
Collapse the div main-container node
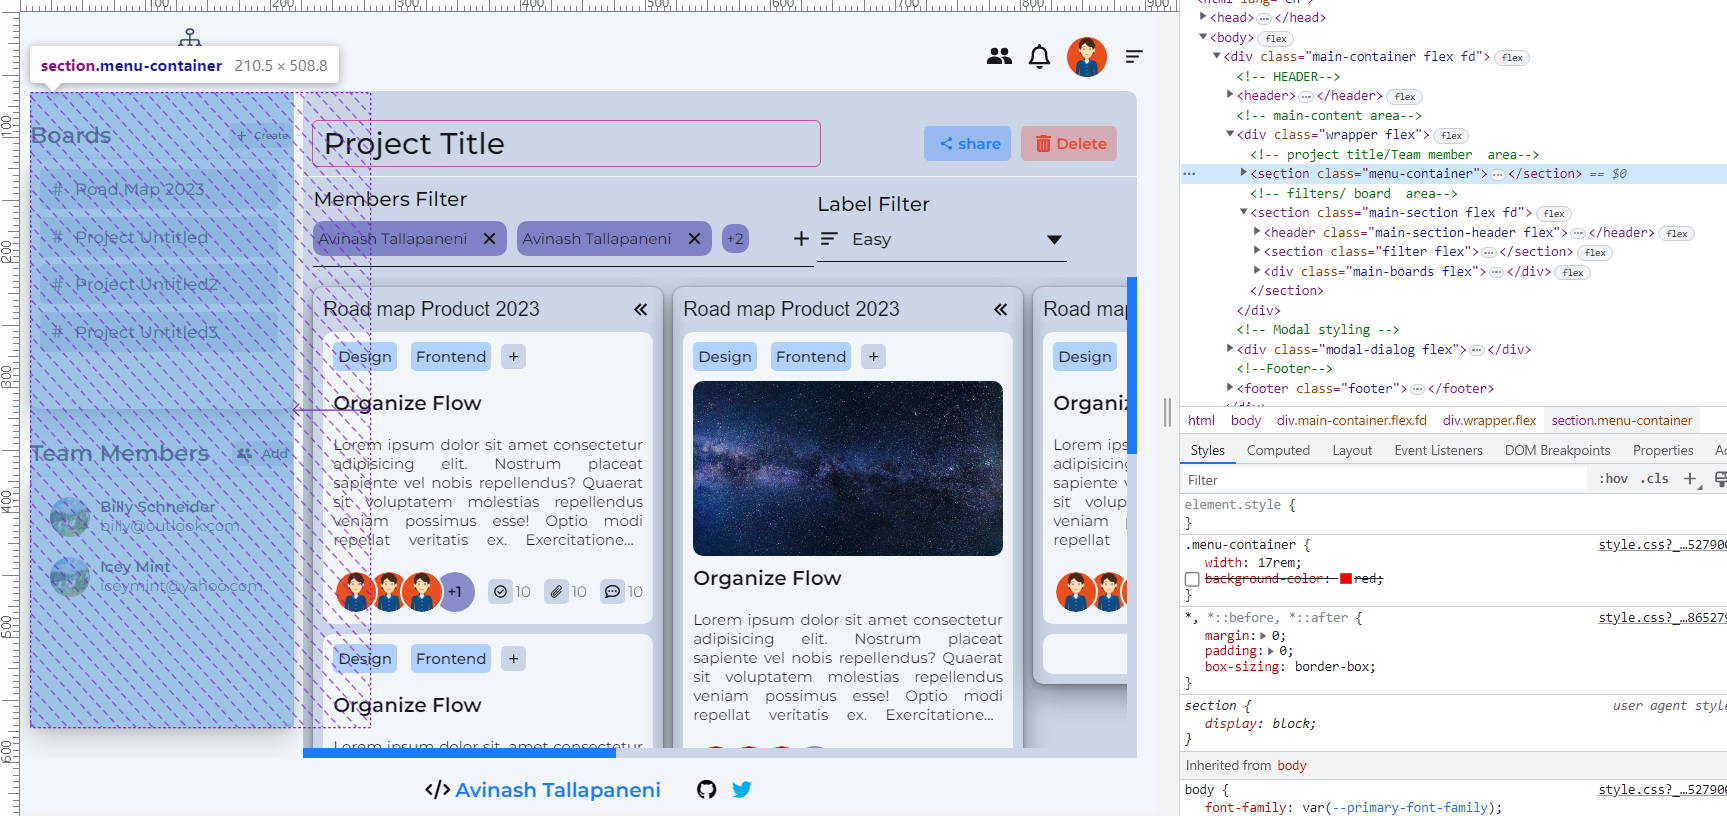[1217, 56]
